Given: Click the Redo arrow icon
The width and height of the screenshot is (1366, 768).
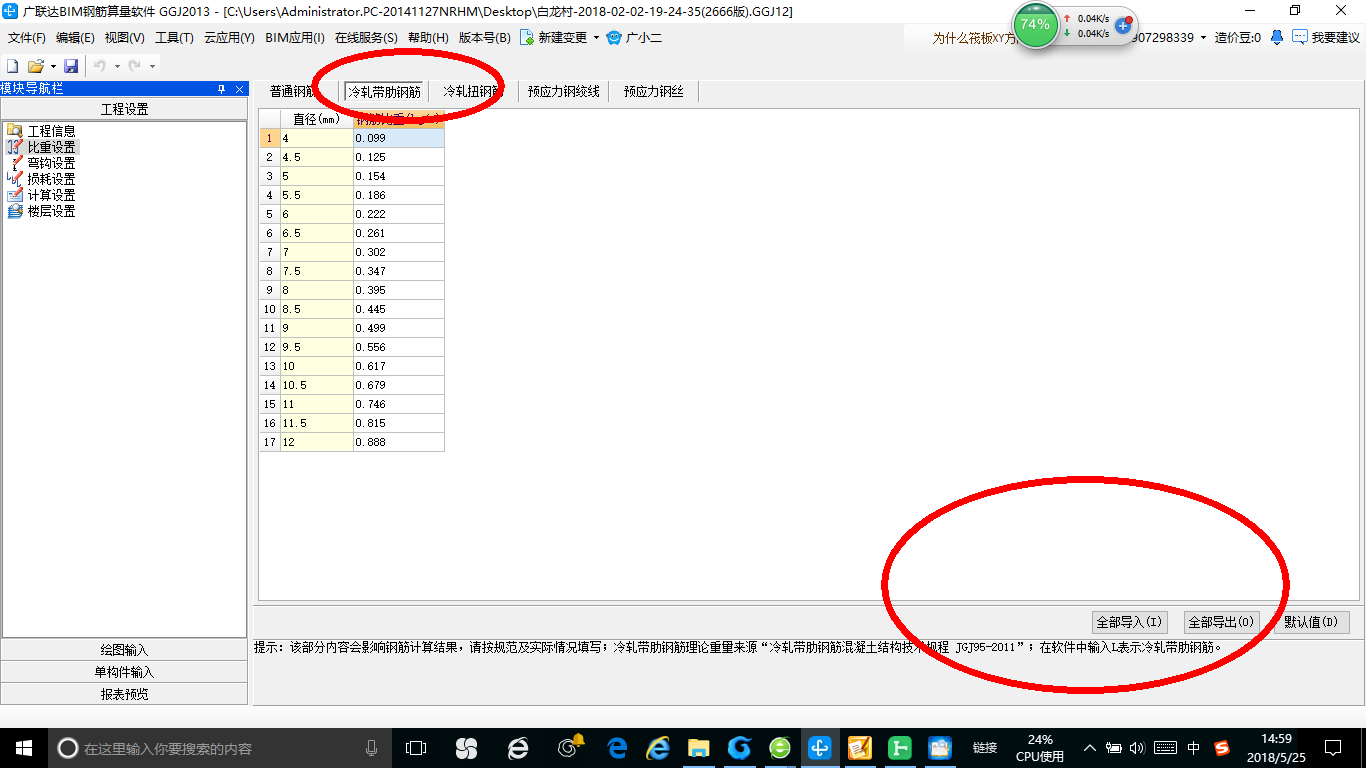Looking at the screenshot, I should (x=134, y=66).
